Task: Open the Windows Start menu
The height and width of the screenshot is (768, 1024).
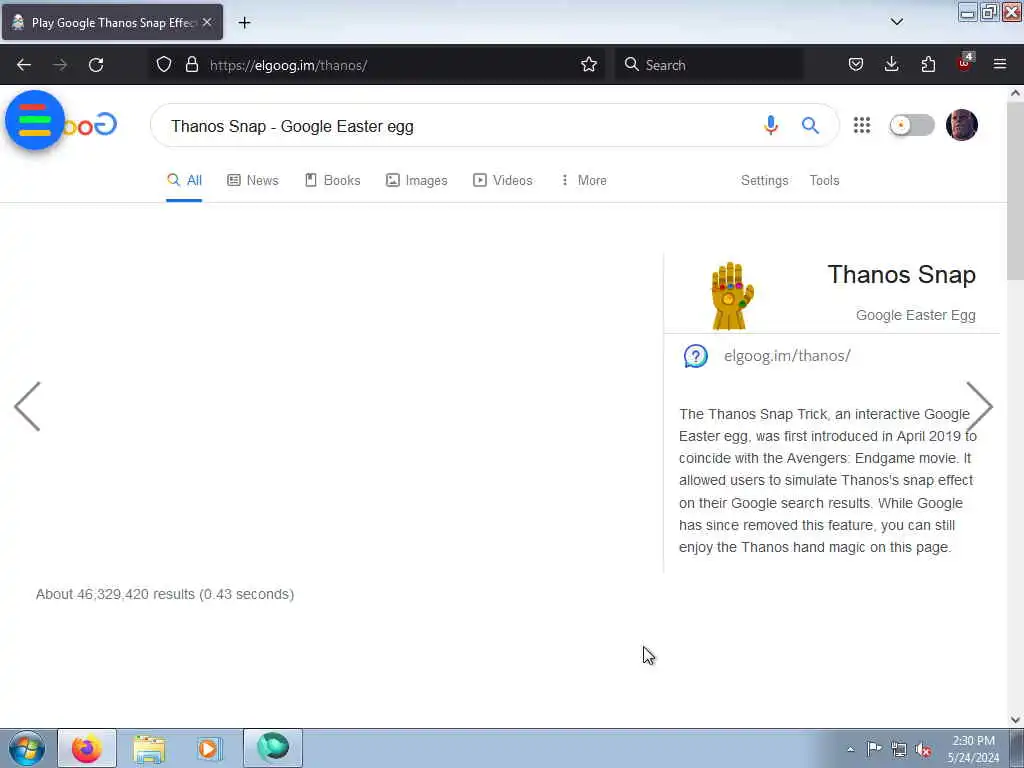Action: 27,748
